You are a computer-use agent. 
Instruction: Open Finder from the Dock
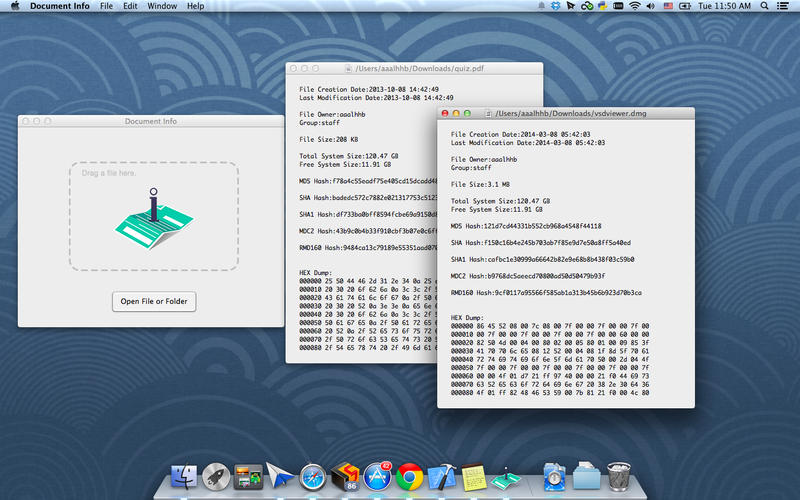tap(184, 477)
